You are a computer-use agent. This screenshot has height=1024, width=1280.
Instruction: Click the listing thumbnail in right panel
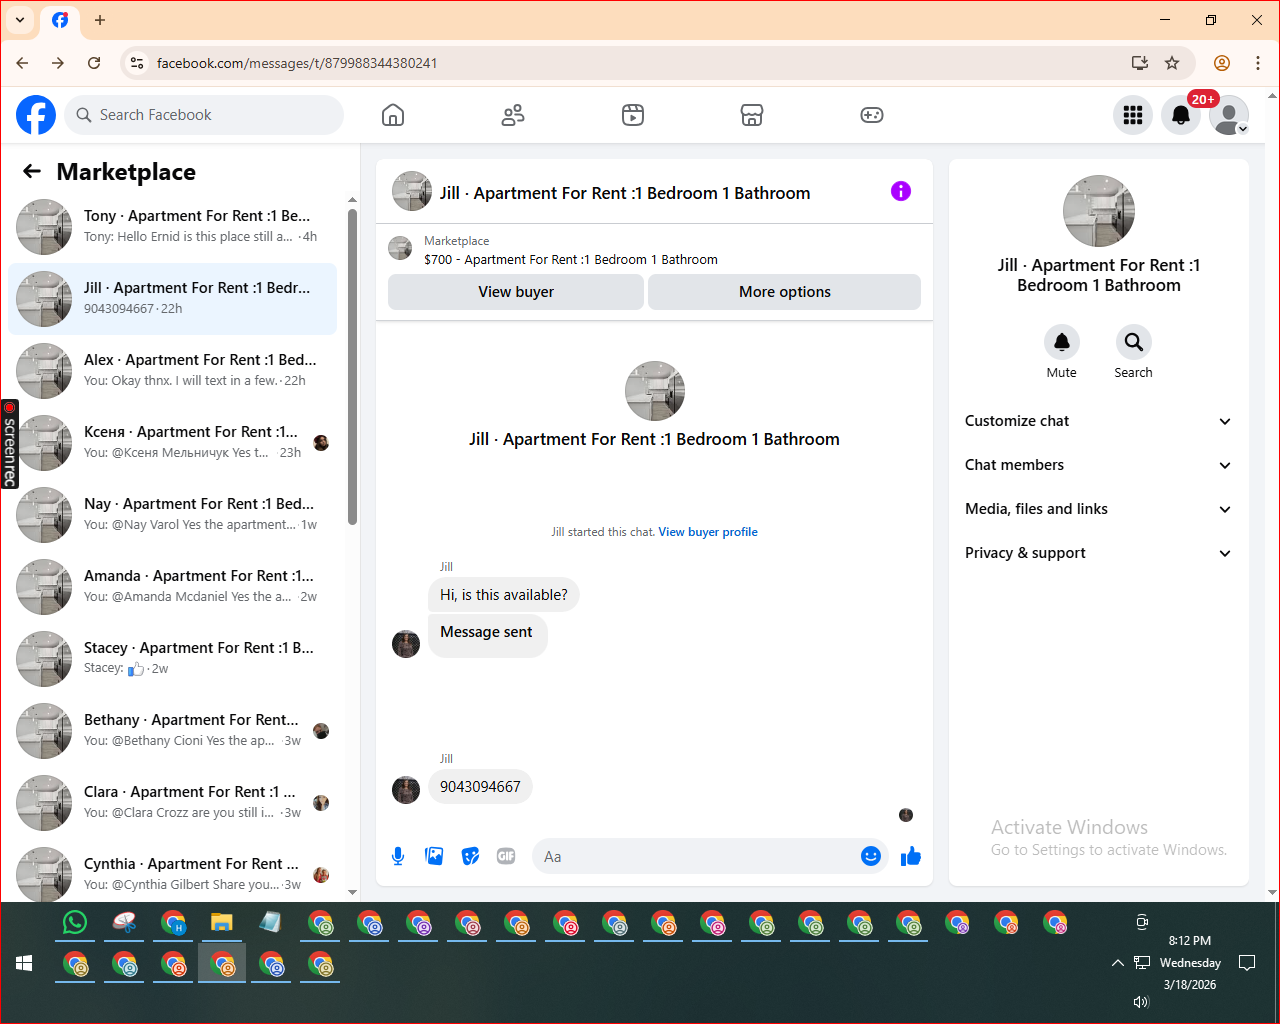coord(1099,211)
